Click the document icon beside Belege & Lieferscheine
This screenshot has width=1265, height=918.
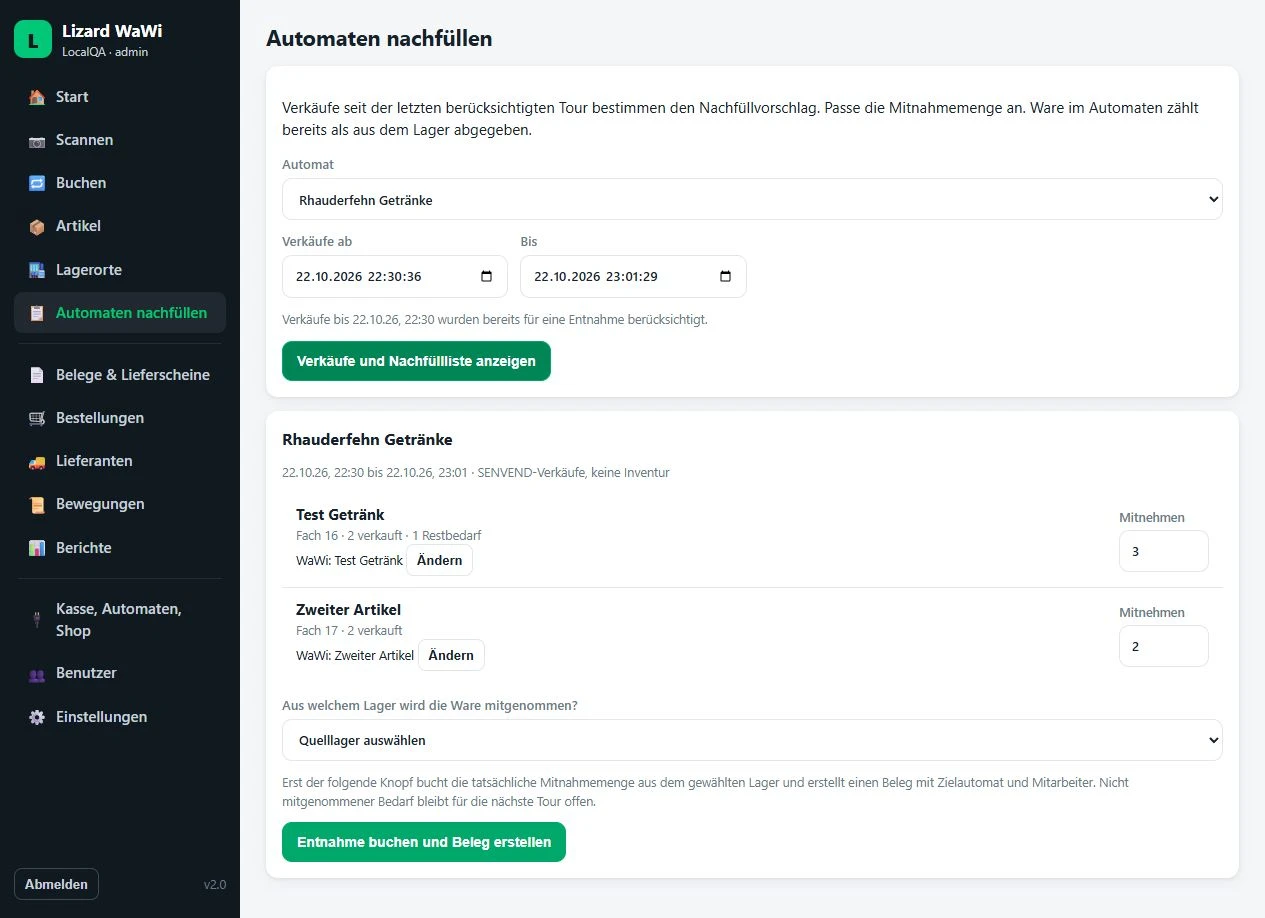(x=37, y=375)
